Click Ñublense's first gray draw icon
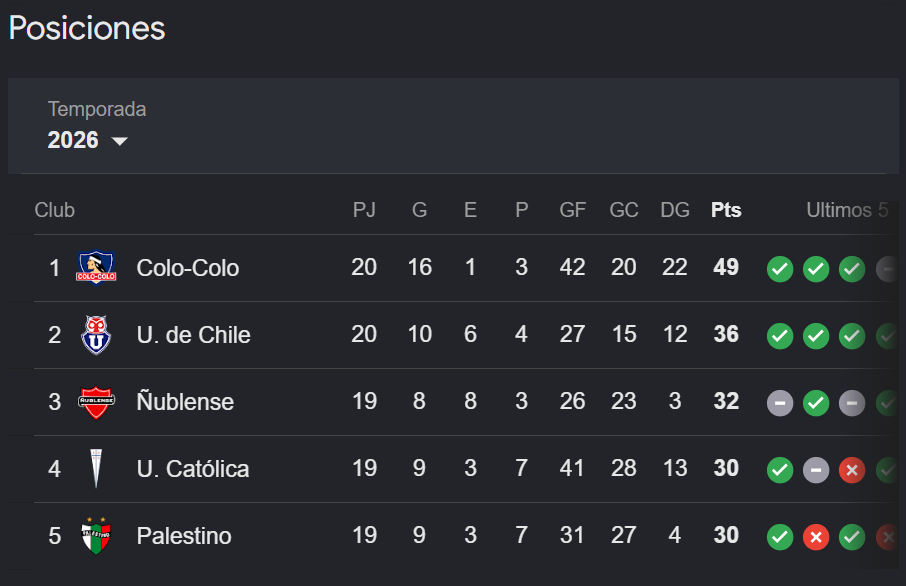The height and width of the screenshot is (586, 906). [780, 403]
